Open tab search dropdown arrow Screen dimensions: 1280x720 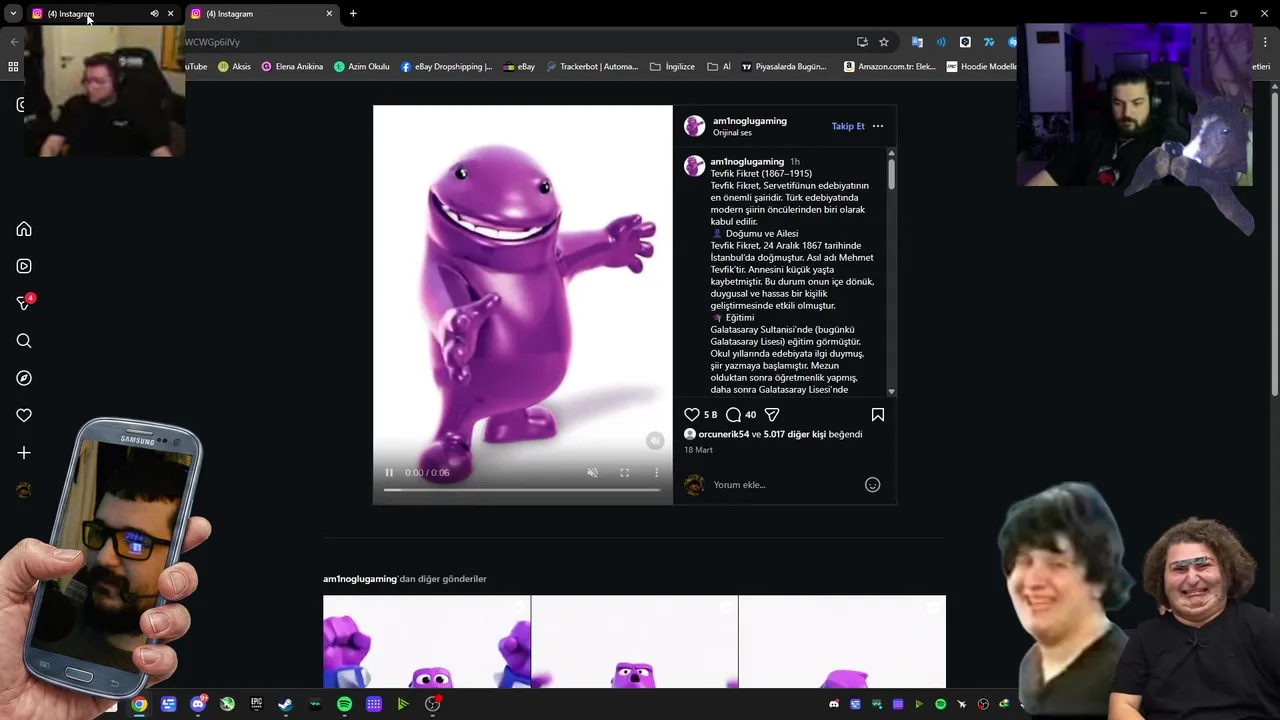(13, 14)
